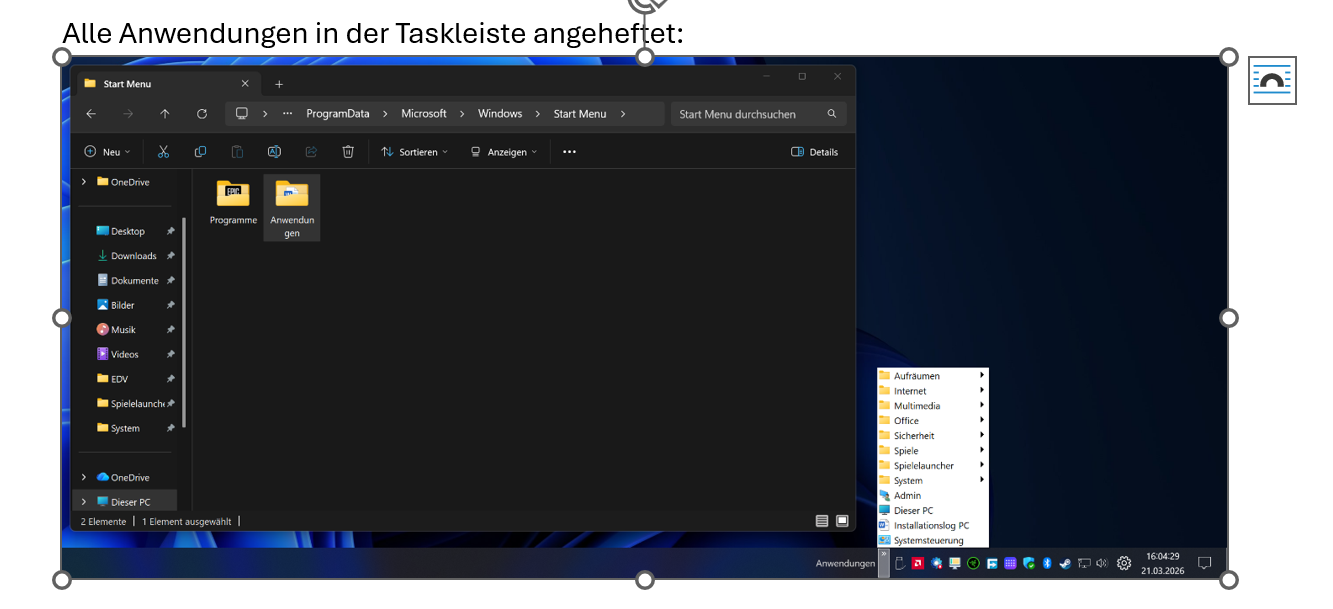Go up one folder level in Explorer
This screenshot has height=609, width=1333.
pyautogui.click(x=165, y=114)
